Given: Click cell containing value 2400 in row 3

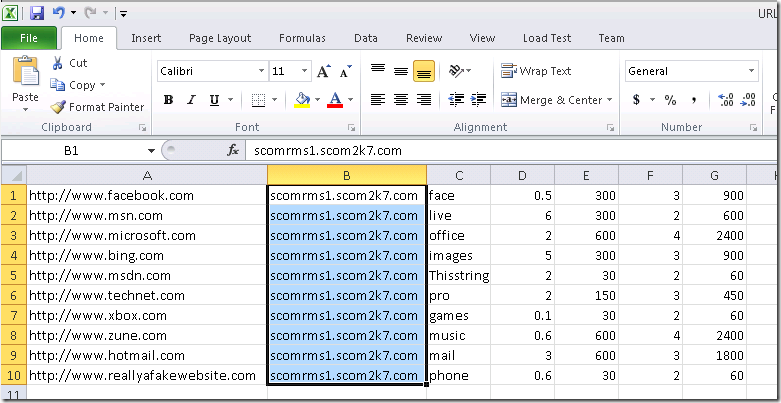Looking at the screenshot, I should [x=715, y=236].
